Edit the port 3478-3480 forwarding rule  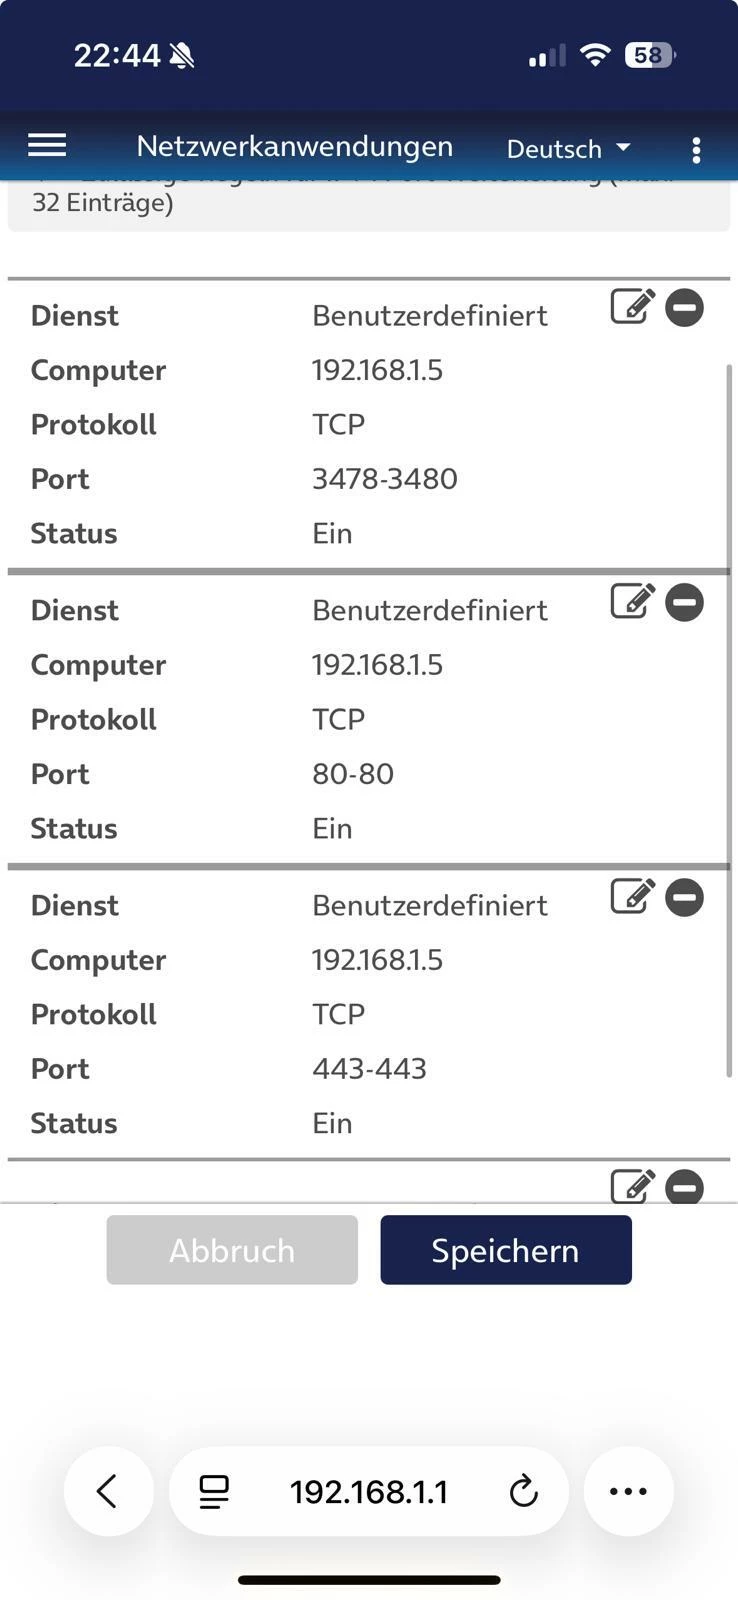(x=632, y=307)
